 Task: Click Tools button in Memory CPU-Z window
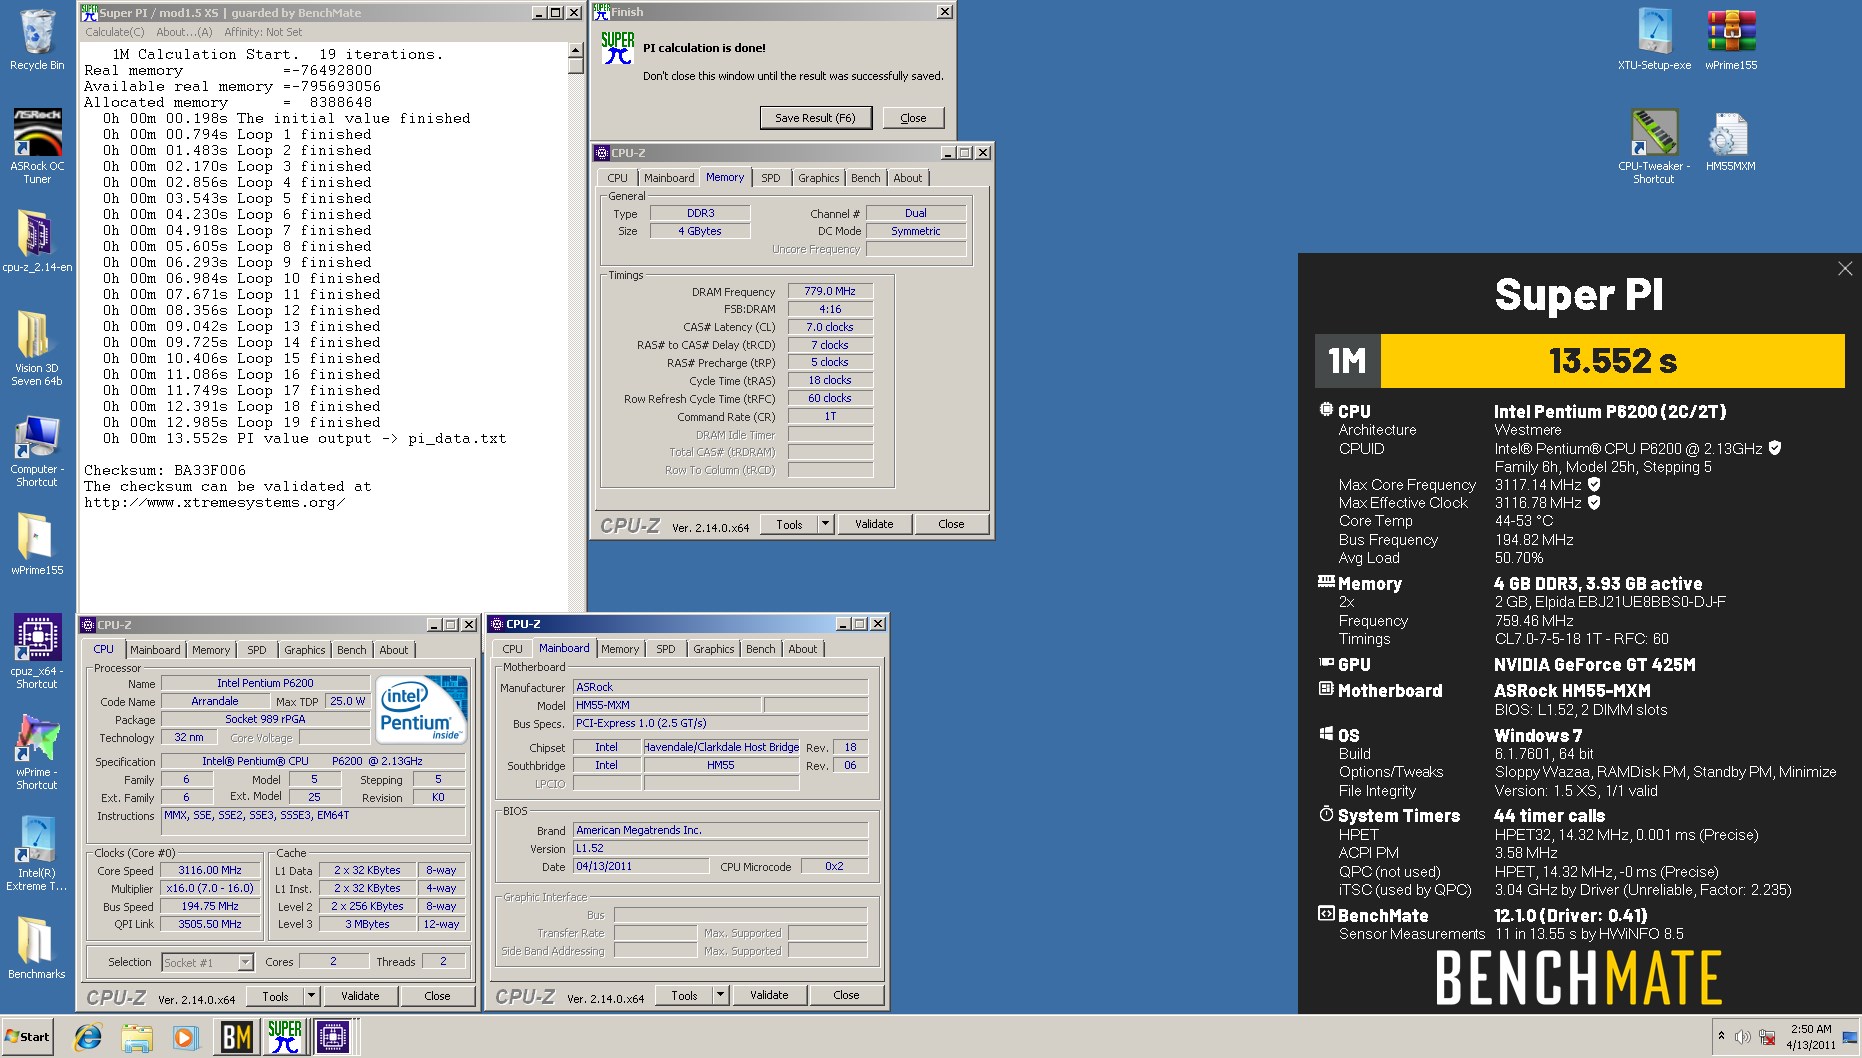point(789,524)
